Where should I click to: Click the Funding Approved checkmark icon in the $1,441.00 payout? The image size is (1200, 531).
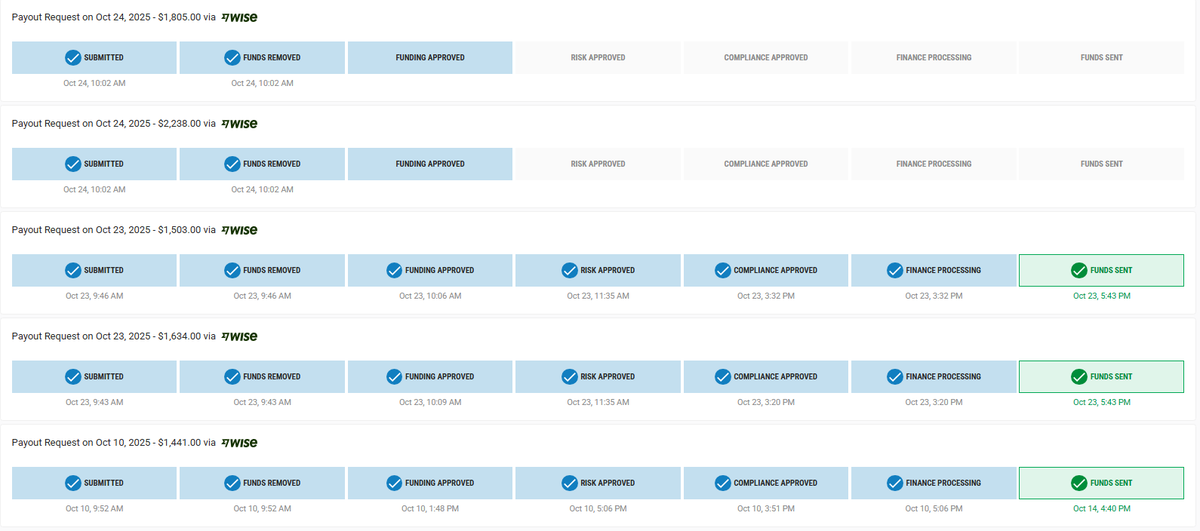coord(394,483)
